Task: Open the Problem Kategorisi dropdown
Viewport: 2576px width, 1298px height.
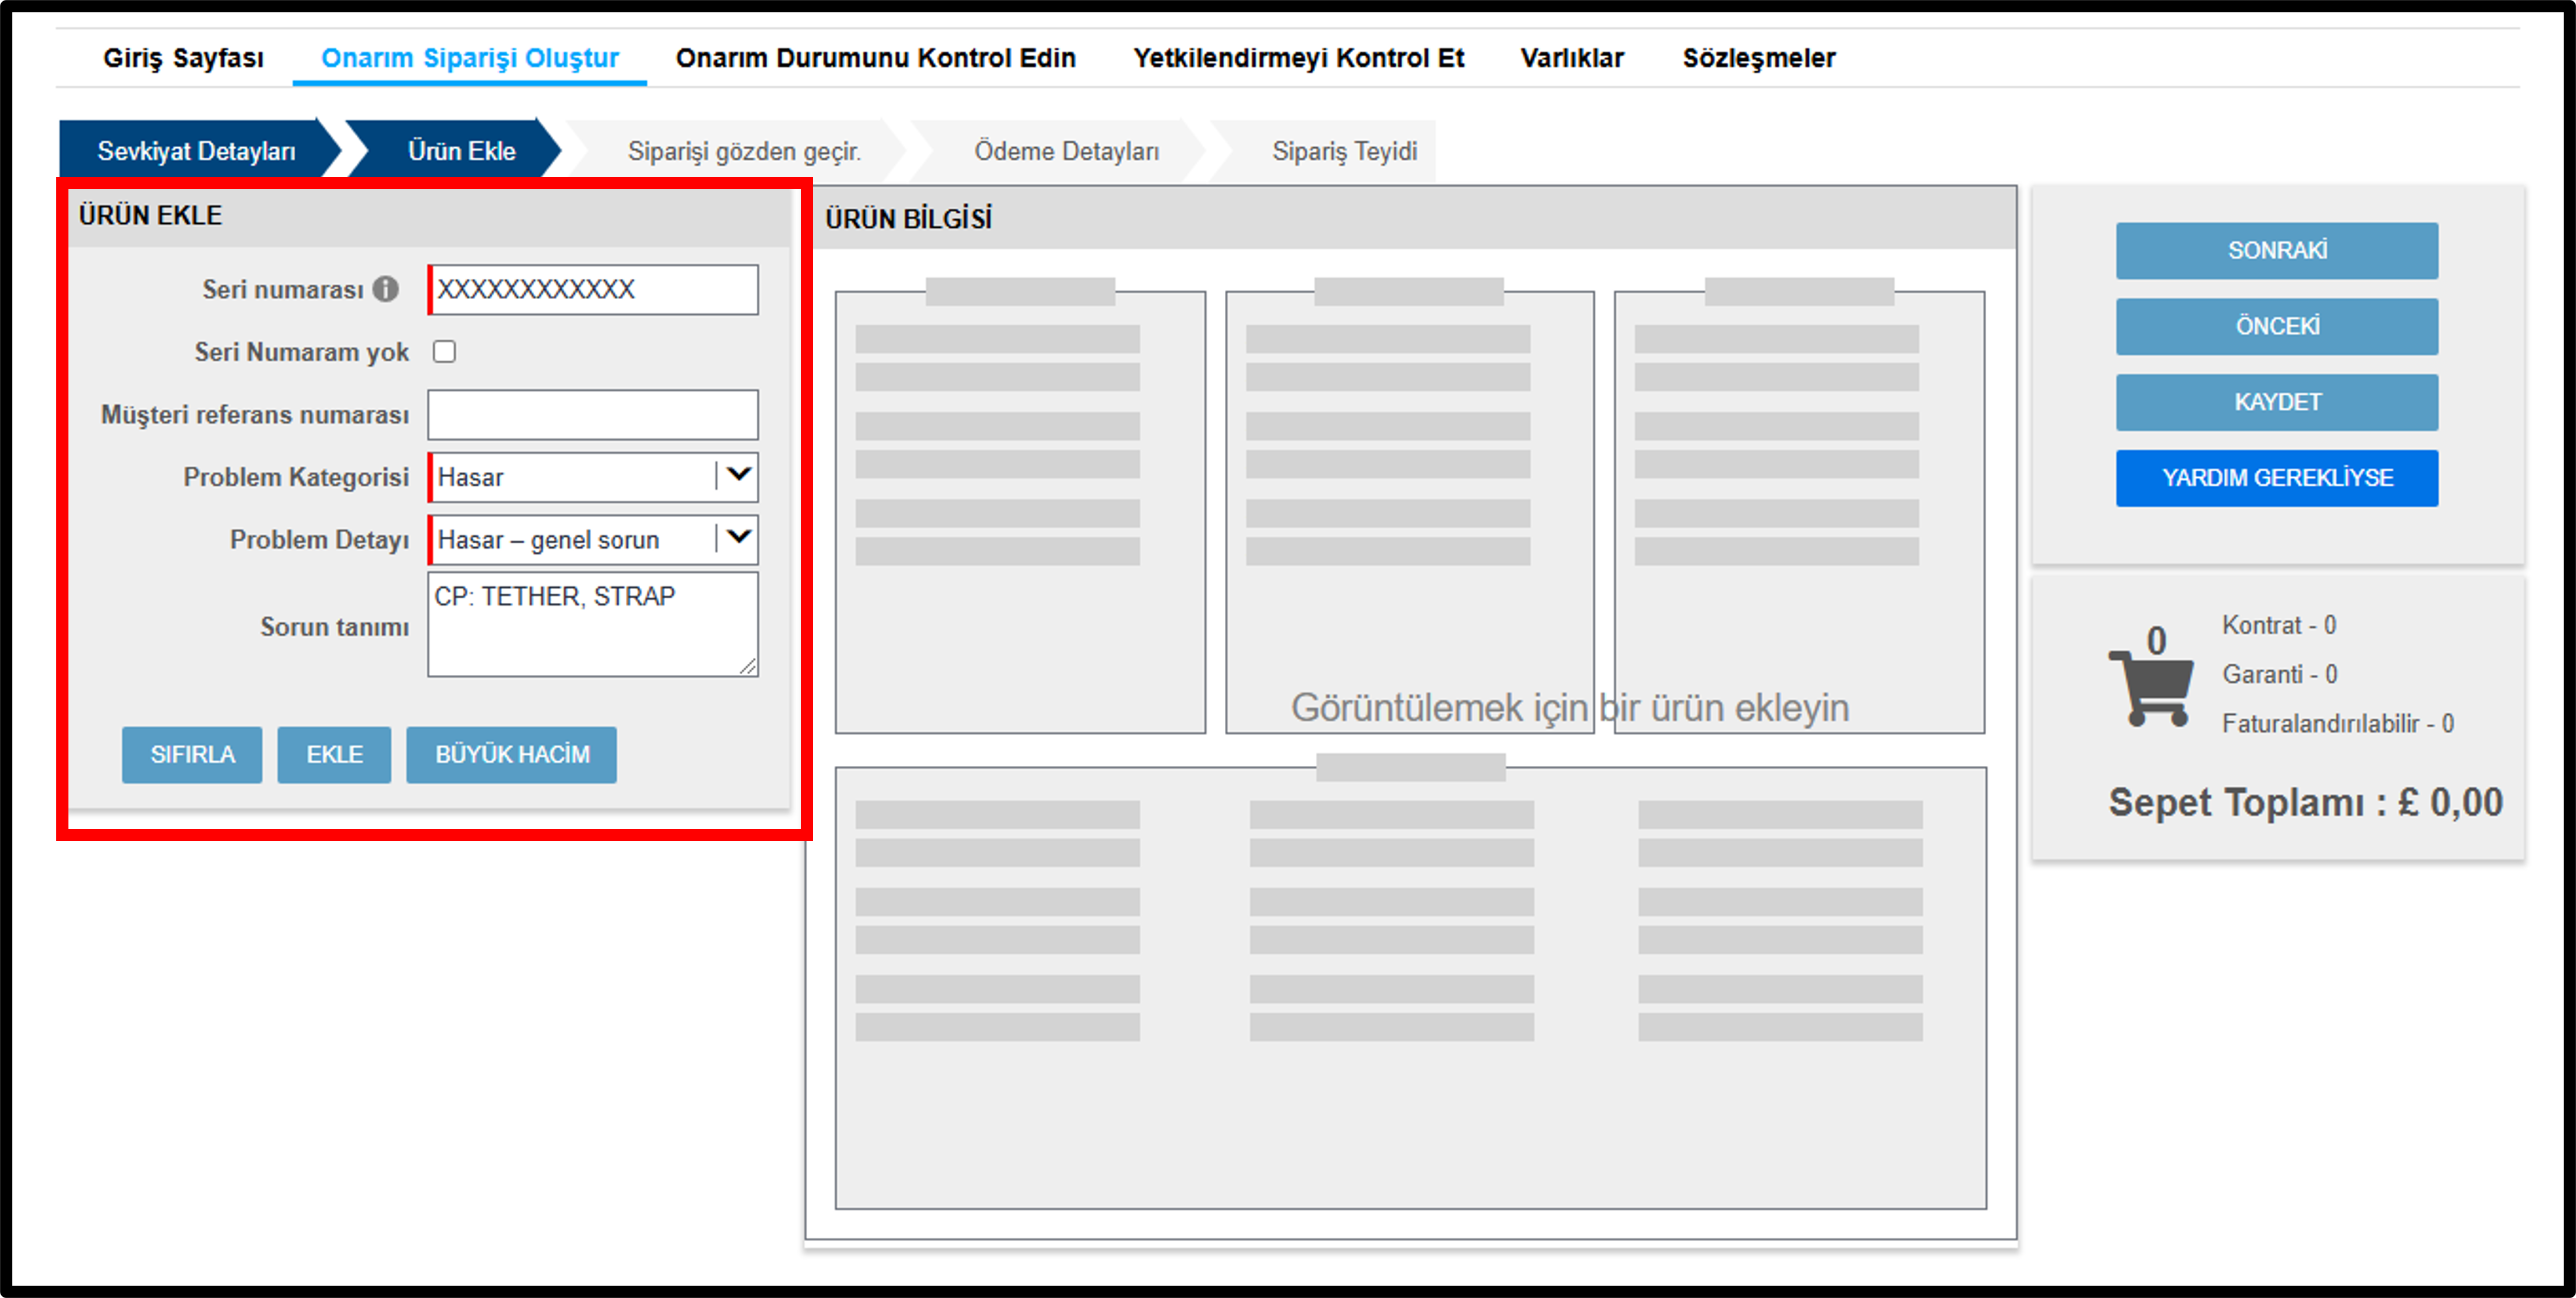Action: pos(593,477)
